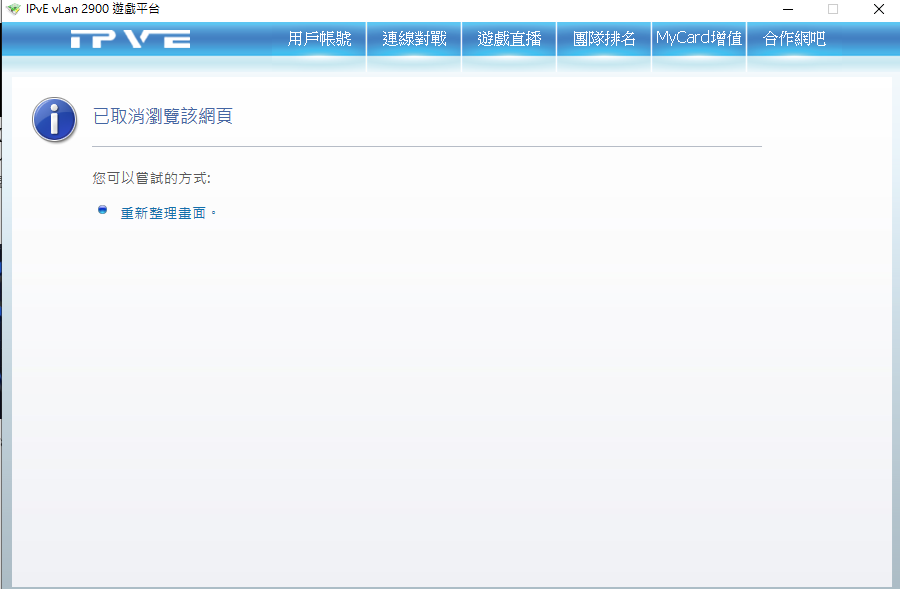Click the app icon in title bar
Screen dimensions: 900x589
[13, 9]
